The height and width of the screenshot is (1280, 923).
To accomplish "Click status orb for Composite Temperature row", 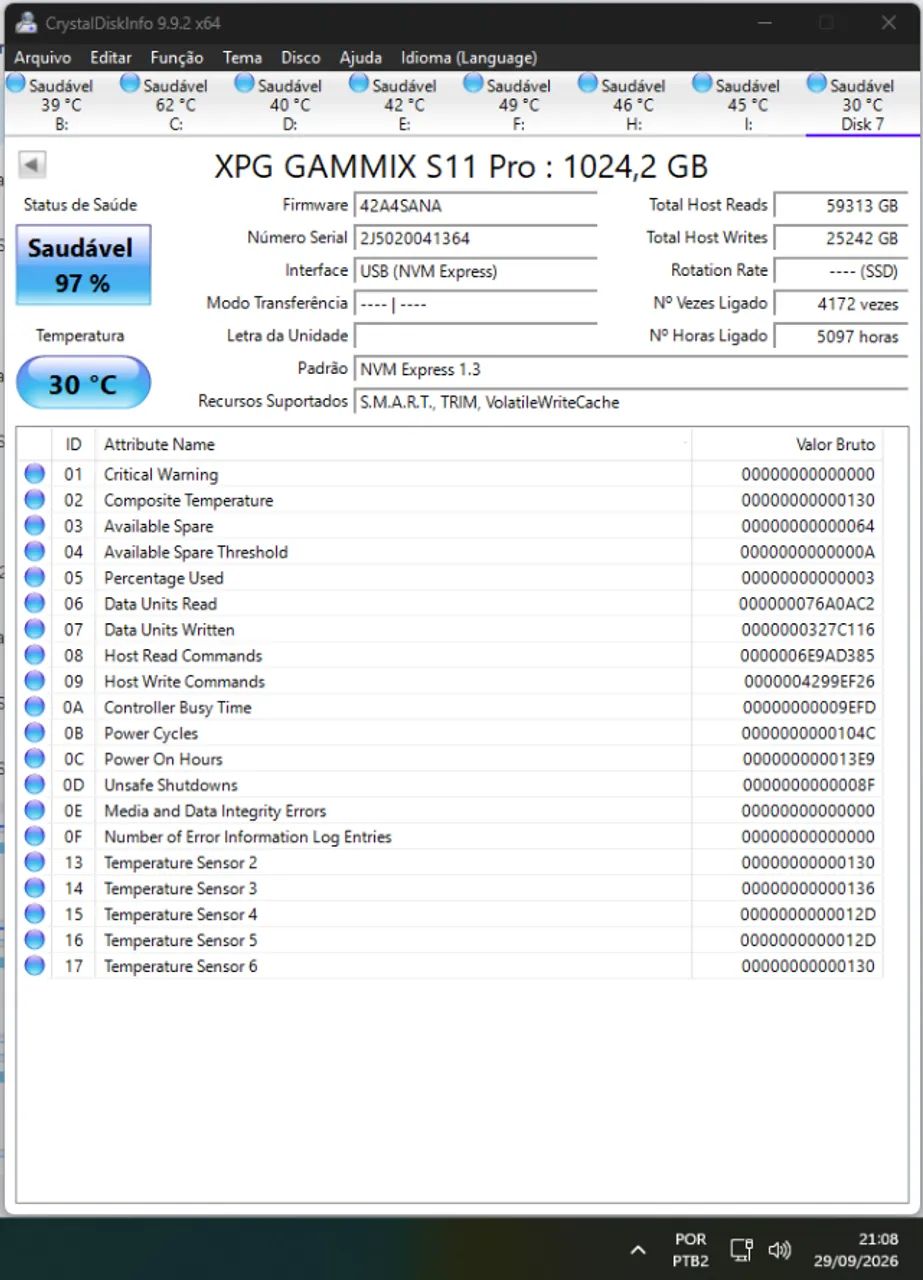I will click(35, 500).
